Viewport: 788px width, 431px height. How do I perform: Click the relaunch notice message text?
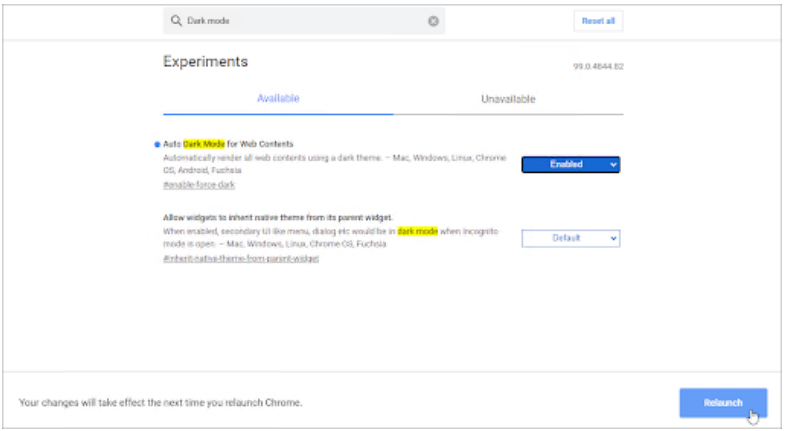click(x=161, y=403)
